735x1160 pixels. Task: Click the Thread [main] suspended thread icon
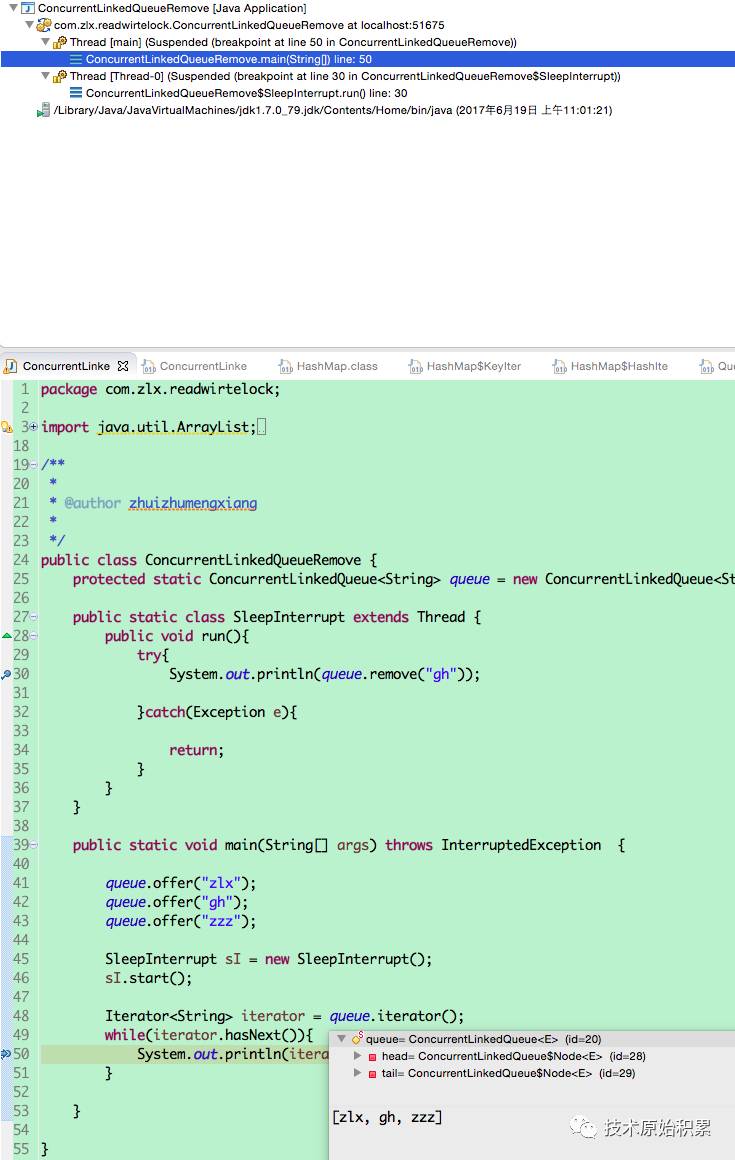[x=60, y=42]
